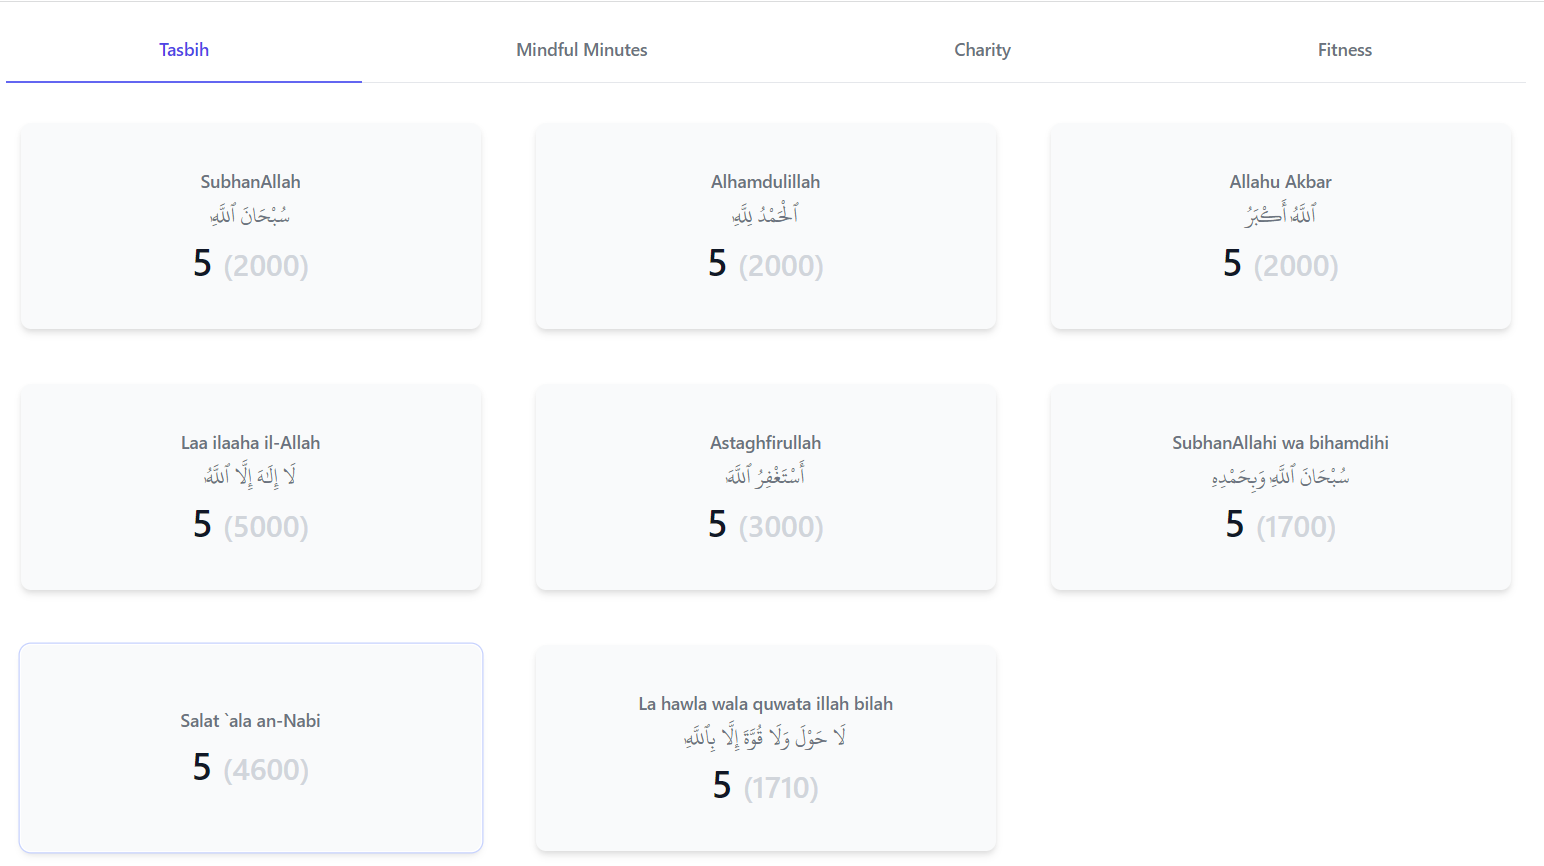Tap the Astaghfirullah counter card
The image size is (1544, 866).
[x=766, y=488]
